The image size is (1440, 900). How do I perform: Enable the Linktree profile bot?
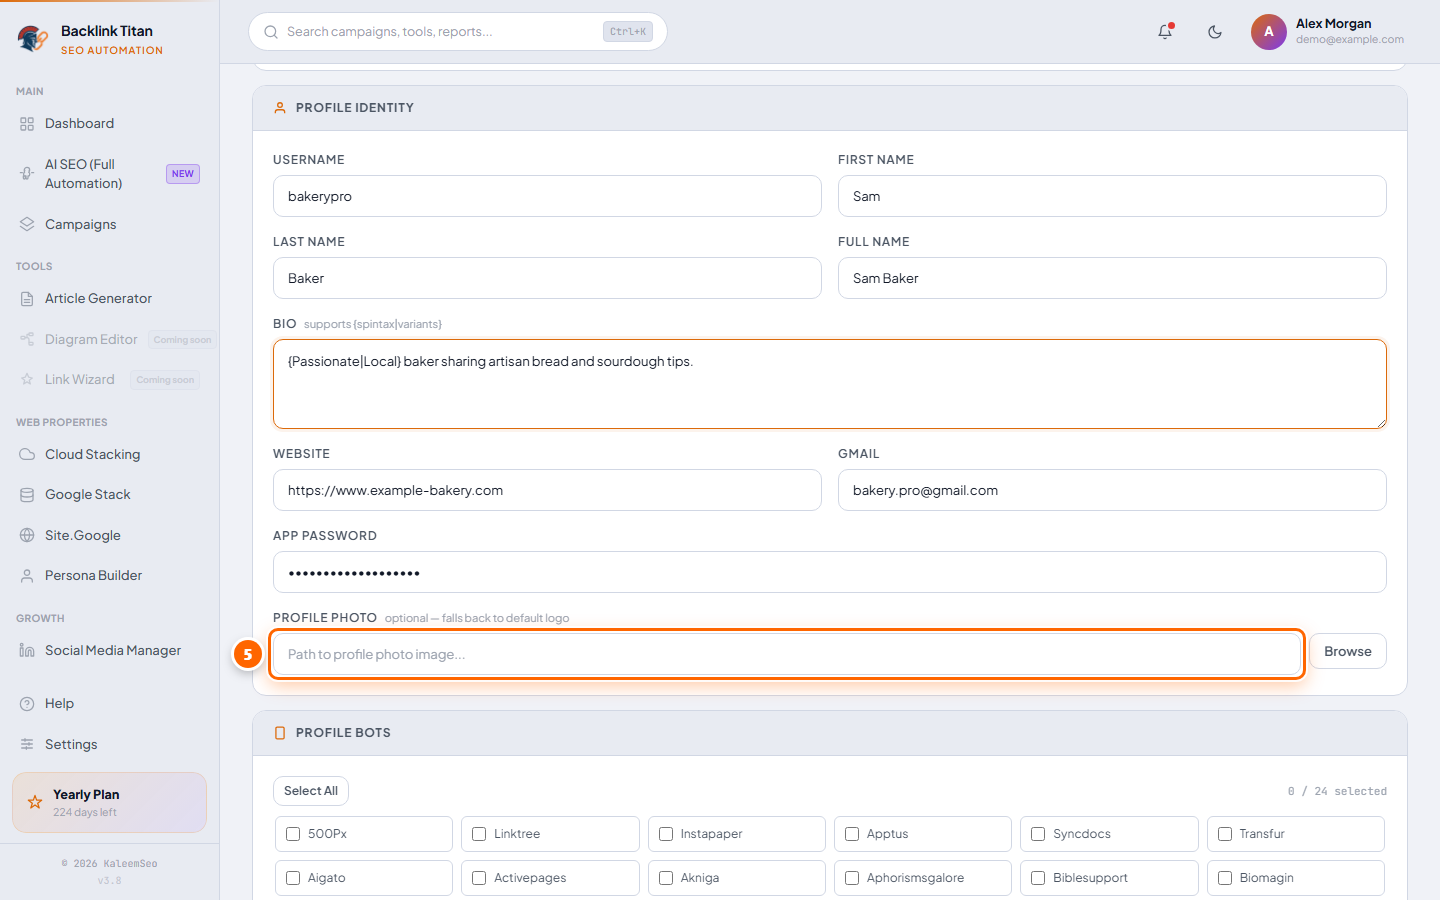[x=479, y=834]
